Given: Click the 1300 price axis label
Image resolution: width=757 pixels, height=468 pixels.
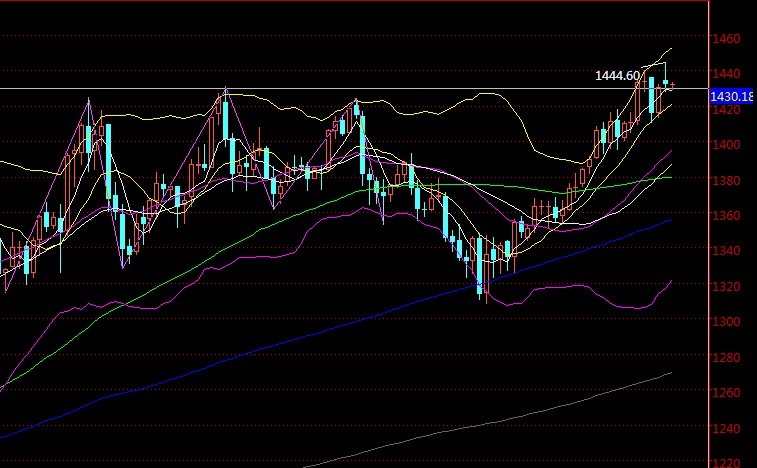Looking at the screenshot, I should tap(726, 322).
